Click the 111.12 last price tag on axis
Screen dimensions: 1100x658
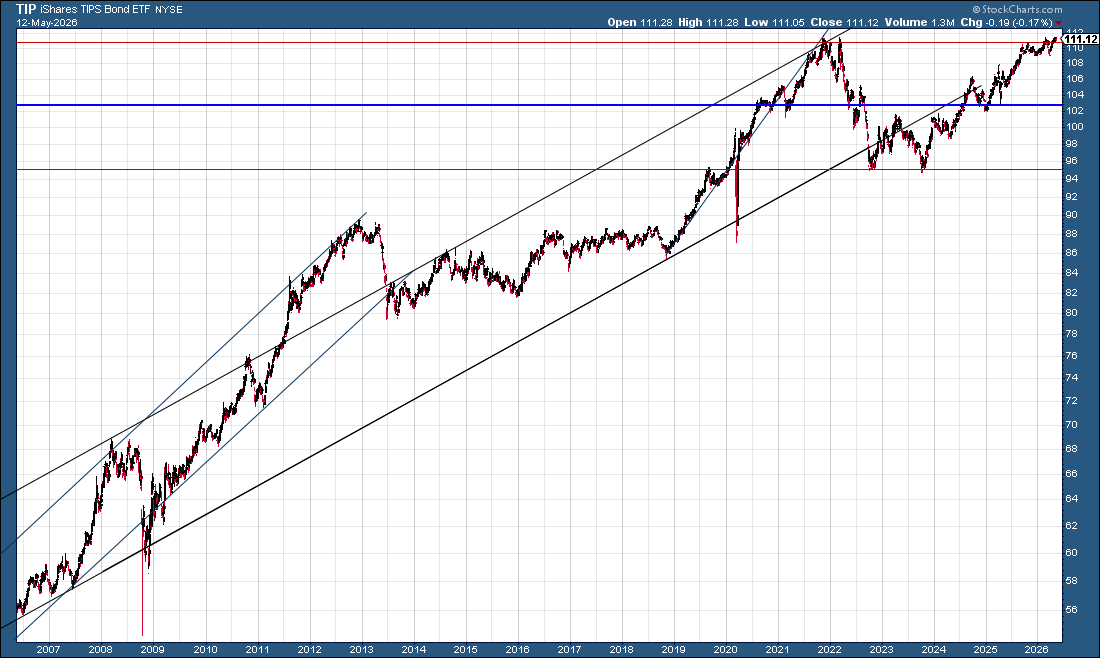coord(1081,40)
